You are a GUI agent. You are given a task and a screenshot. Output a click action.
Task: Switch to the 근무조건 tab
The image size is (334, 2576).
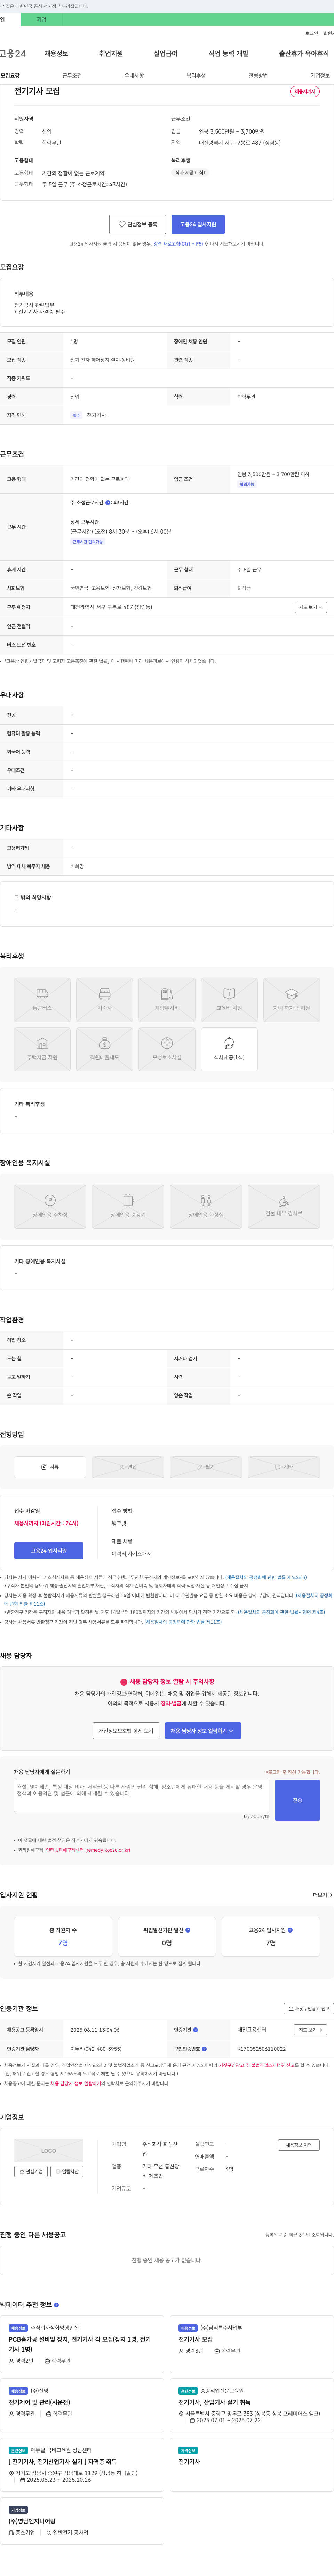pos(72,76)
